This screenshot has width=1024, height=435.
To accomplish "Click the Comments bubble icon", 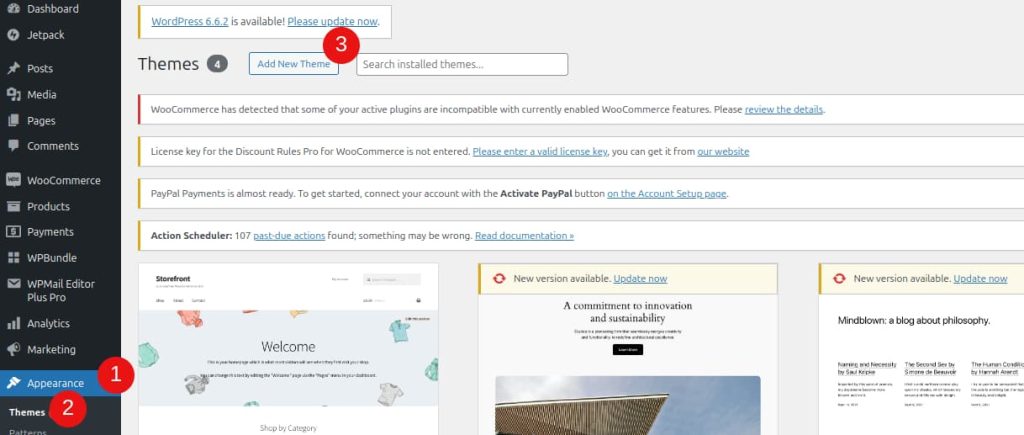I will 13,146.
